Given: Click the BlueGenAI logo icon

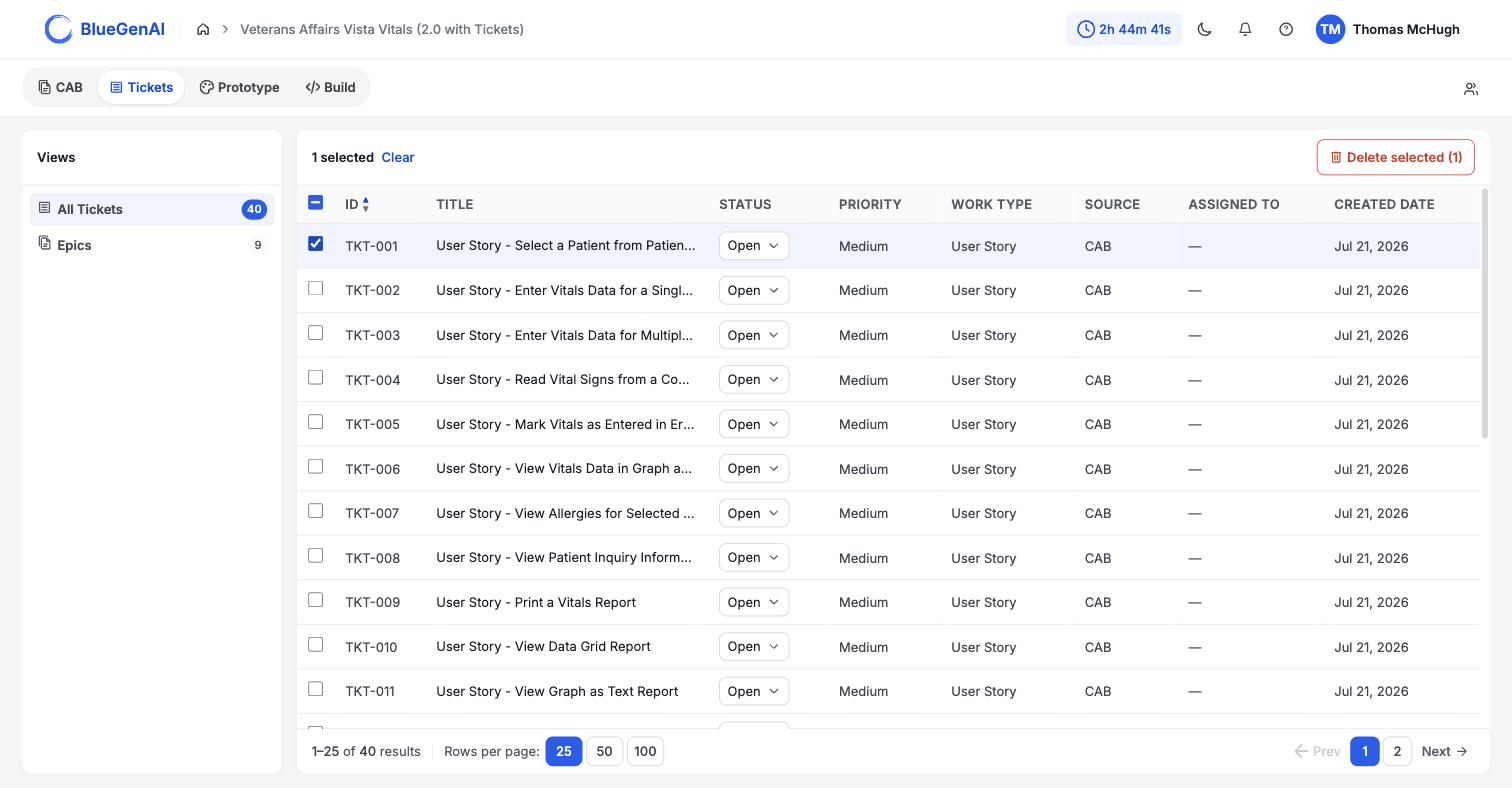Looking at the screenshot, I should pyautogui.click(x=59, y=29).
